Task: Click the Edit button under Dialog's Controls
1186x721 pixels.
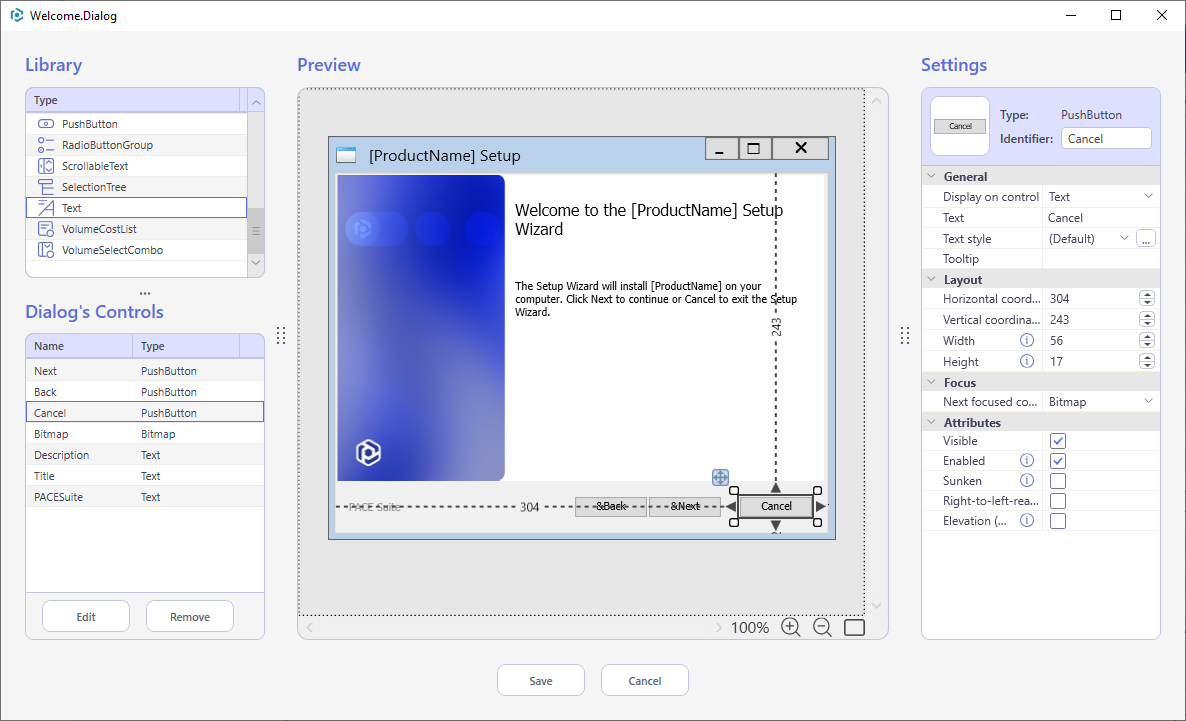Action: click(x=85, y=617)
